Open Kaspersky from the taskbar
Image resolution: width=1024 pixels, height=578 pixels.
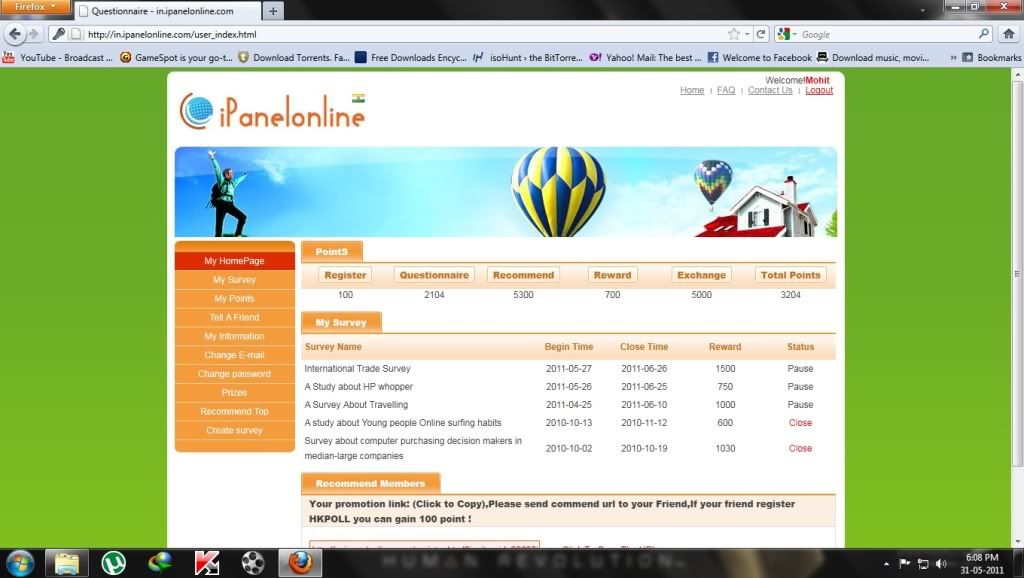tap(207, 563)
